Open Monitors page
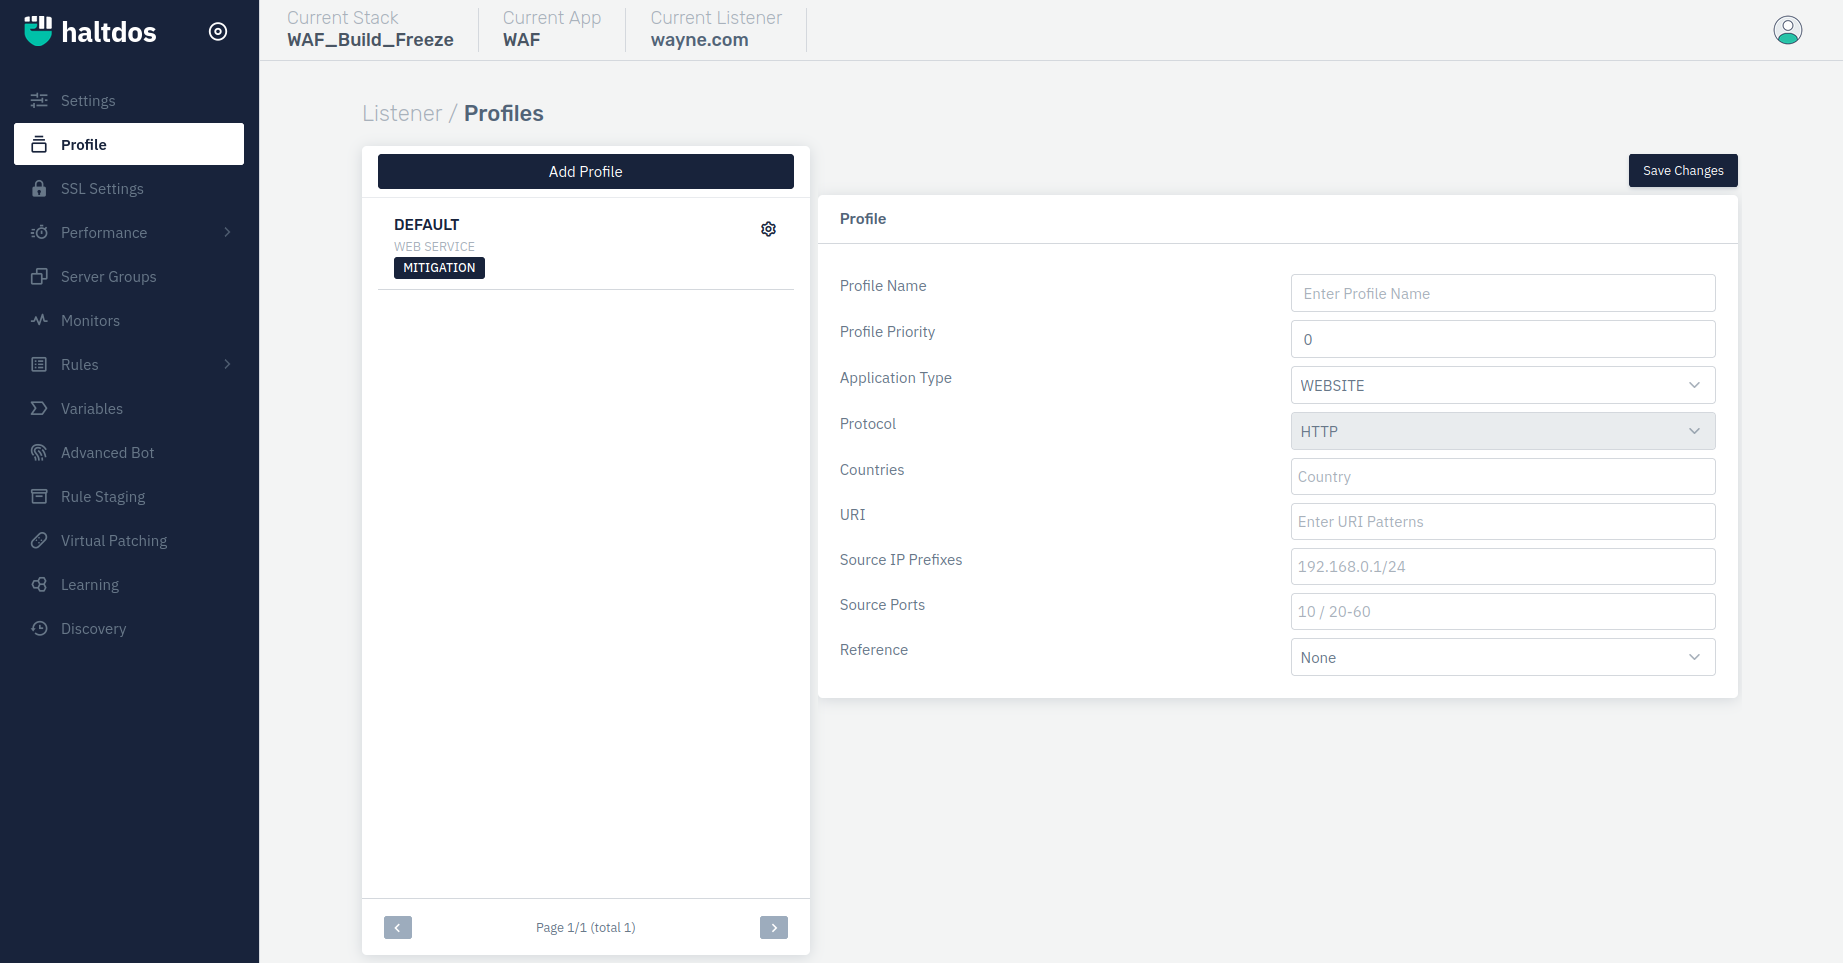 pyautogui.click(x=129, y=320)
